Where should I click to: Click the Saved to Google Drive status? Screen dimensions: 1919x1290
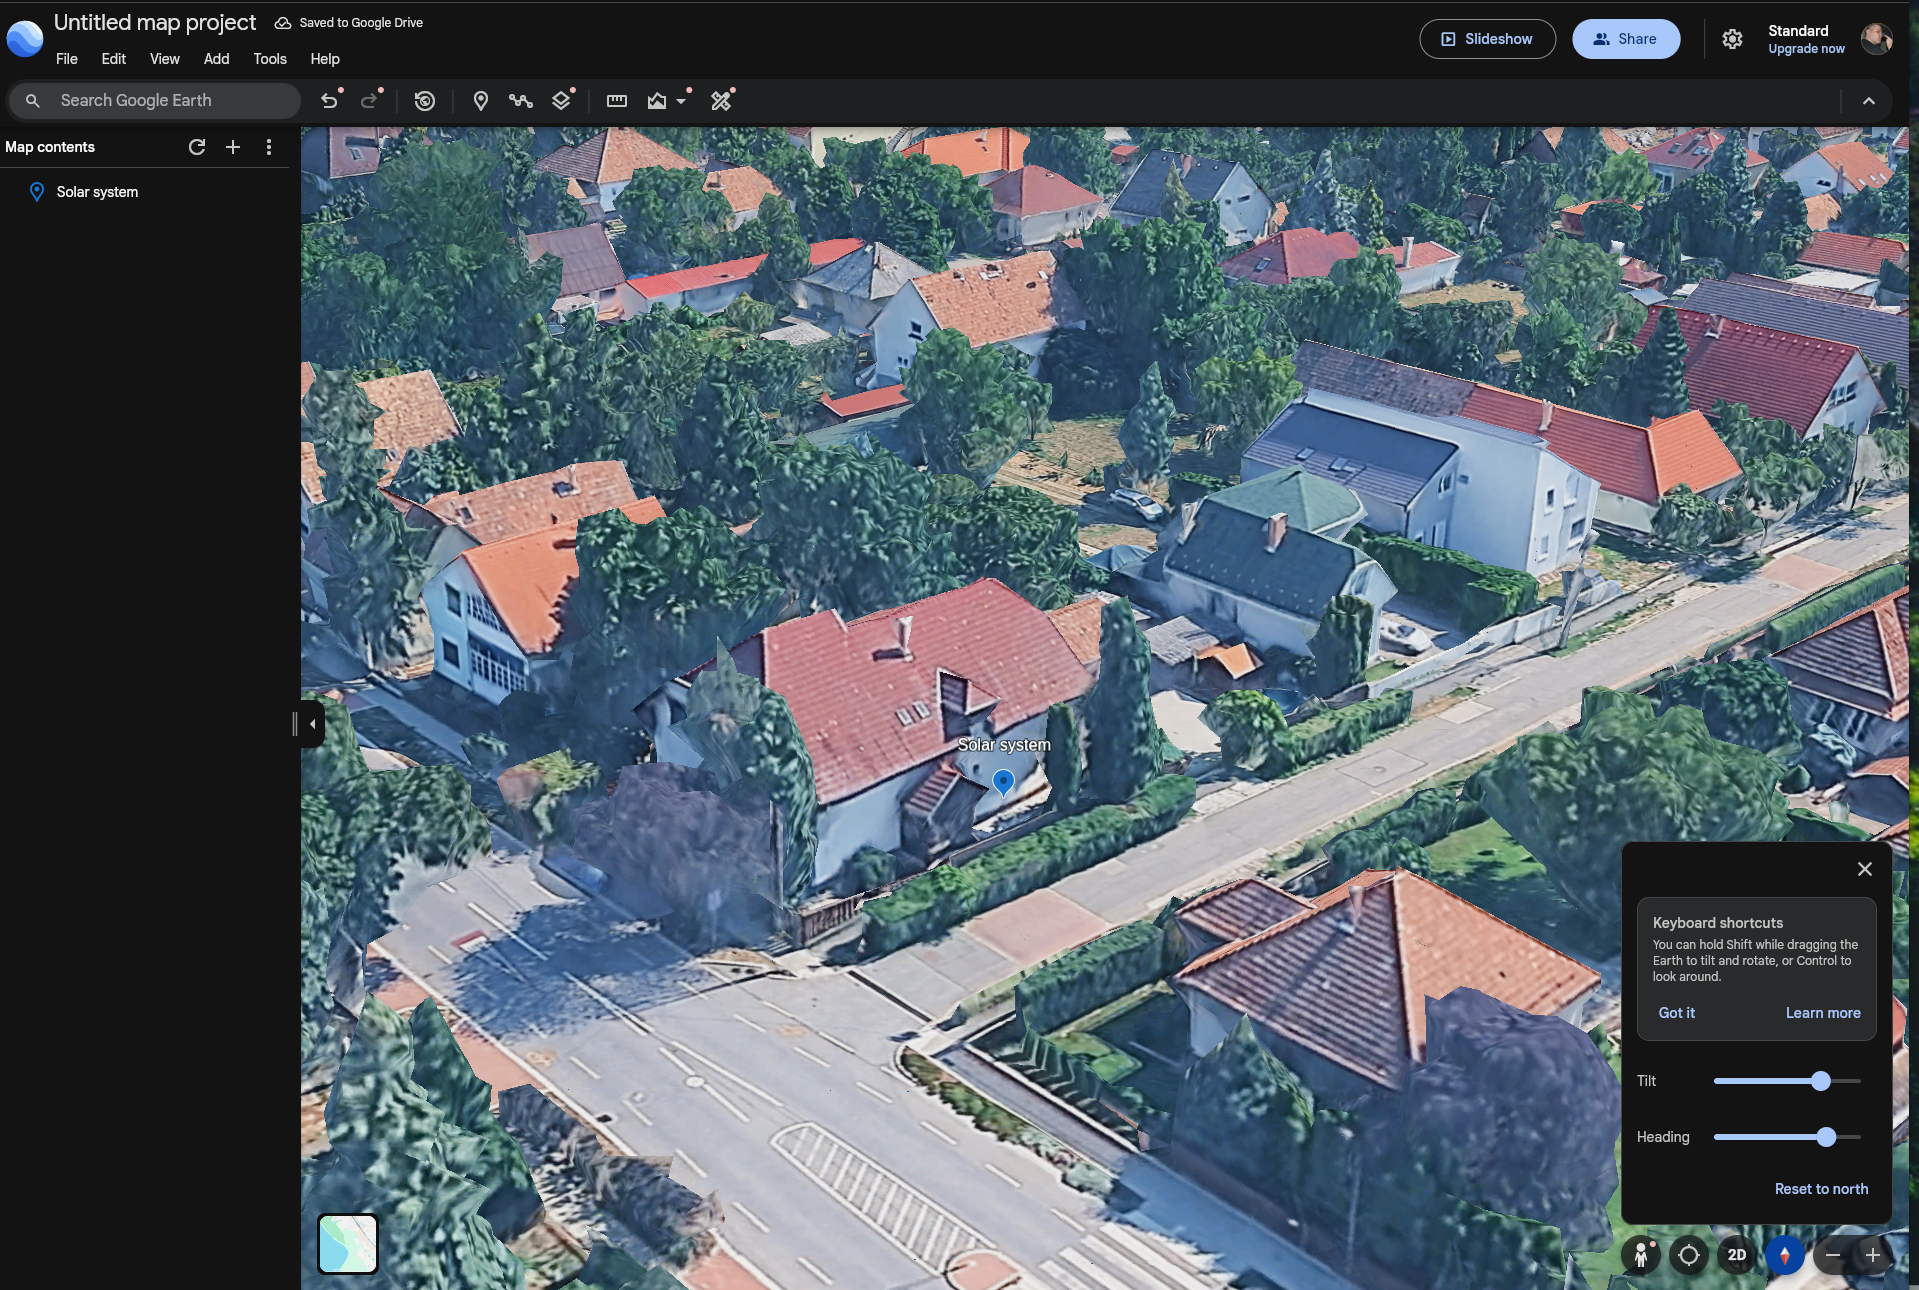pyautogui.click(x=349, y=23)
